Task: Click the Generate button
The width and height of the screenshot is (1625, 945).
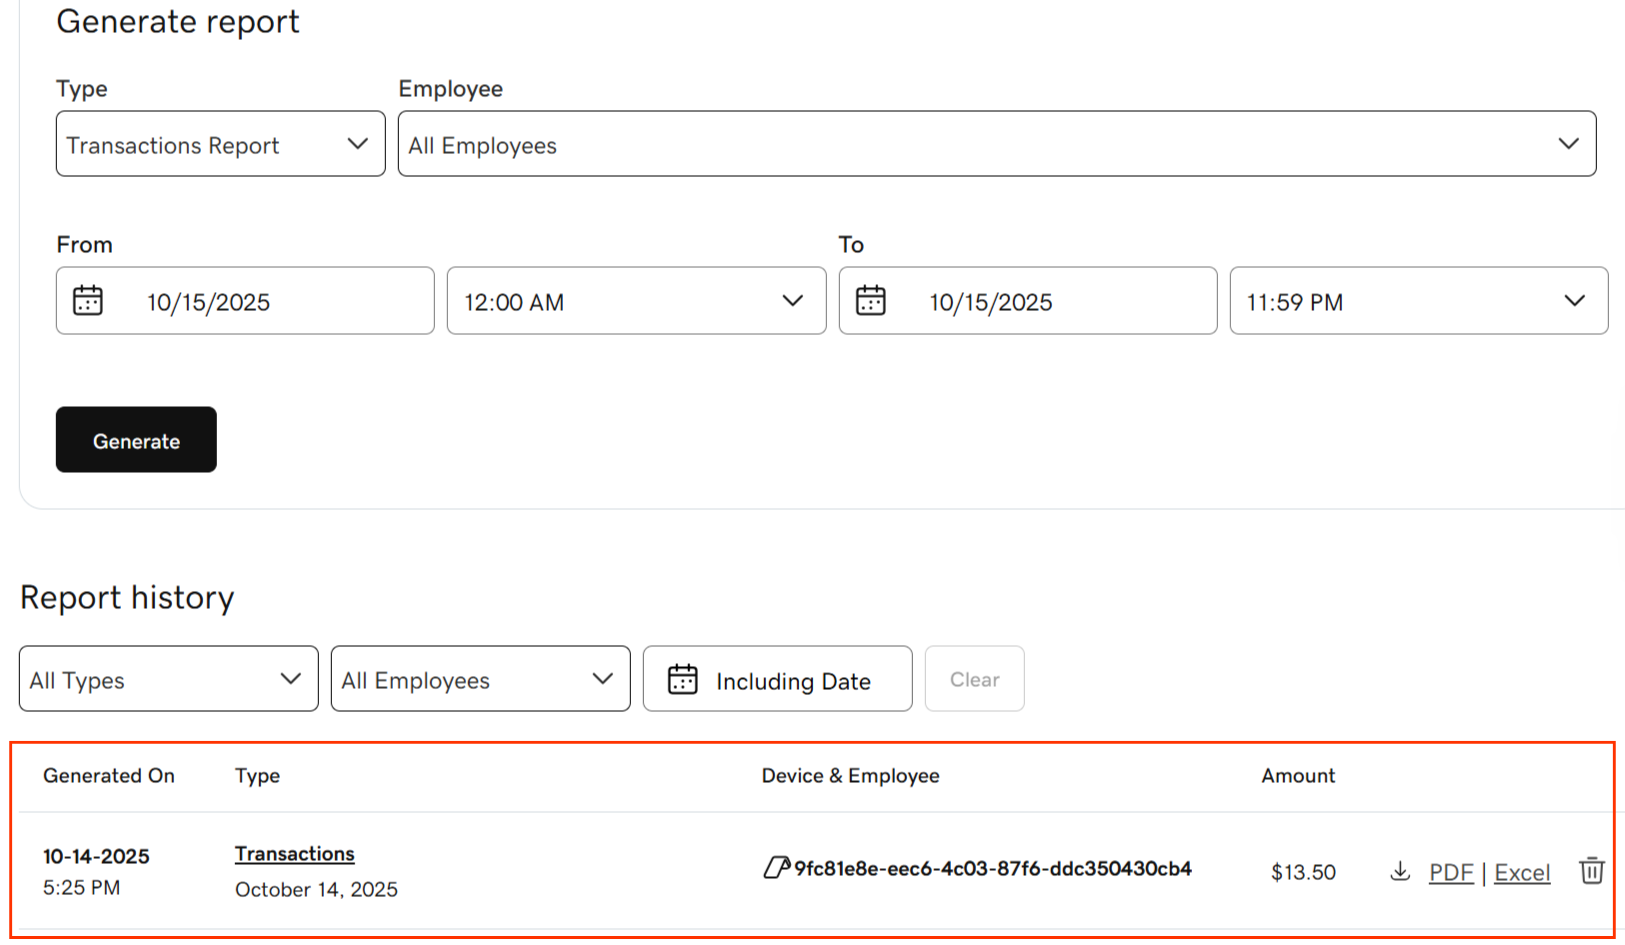Action: [135, 439]
